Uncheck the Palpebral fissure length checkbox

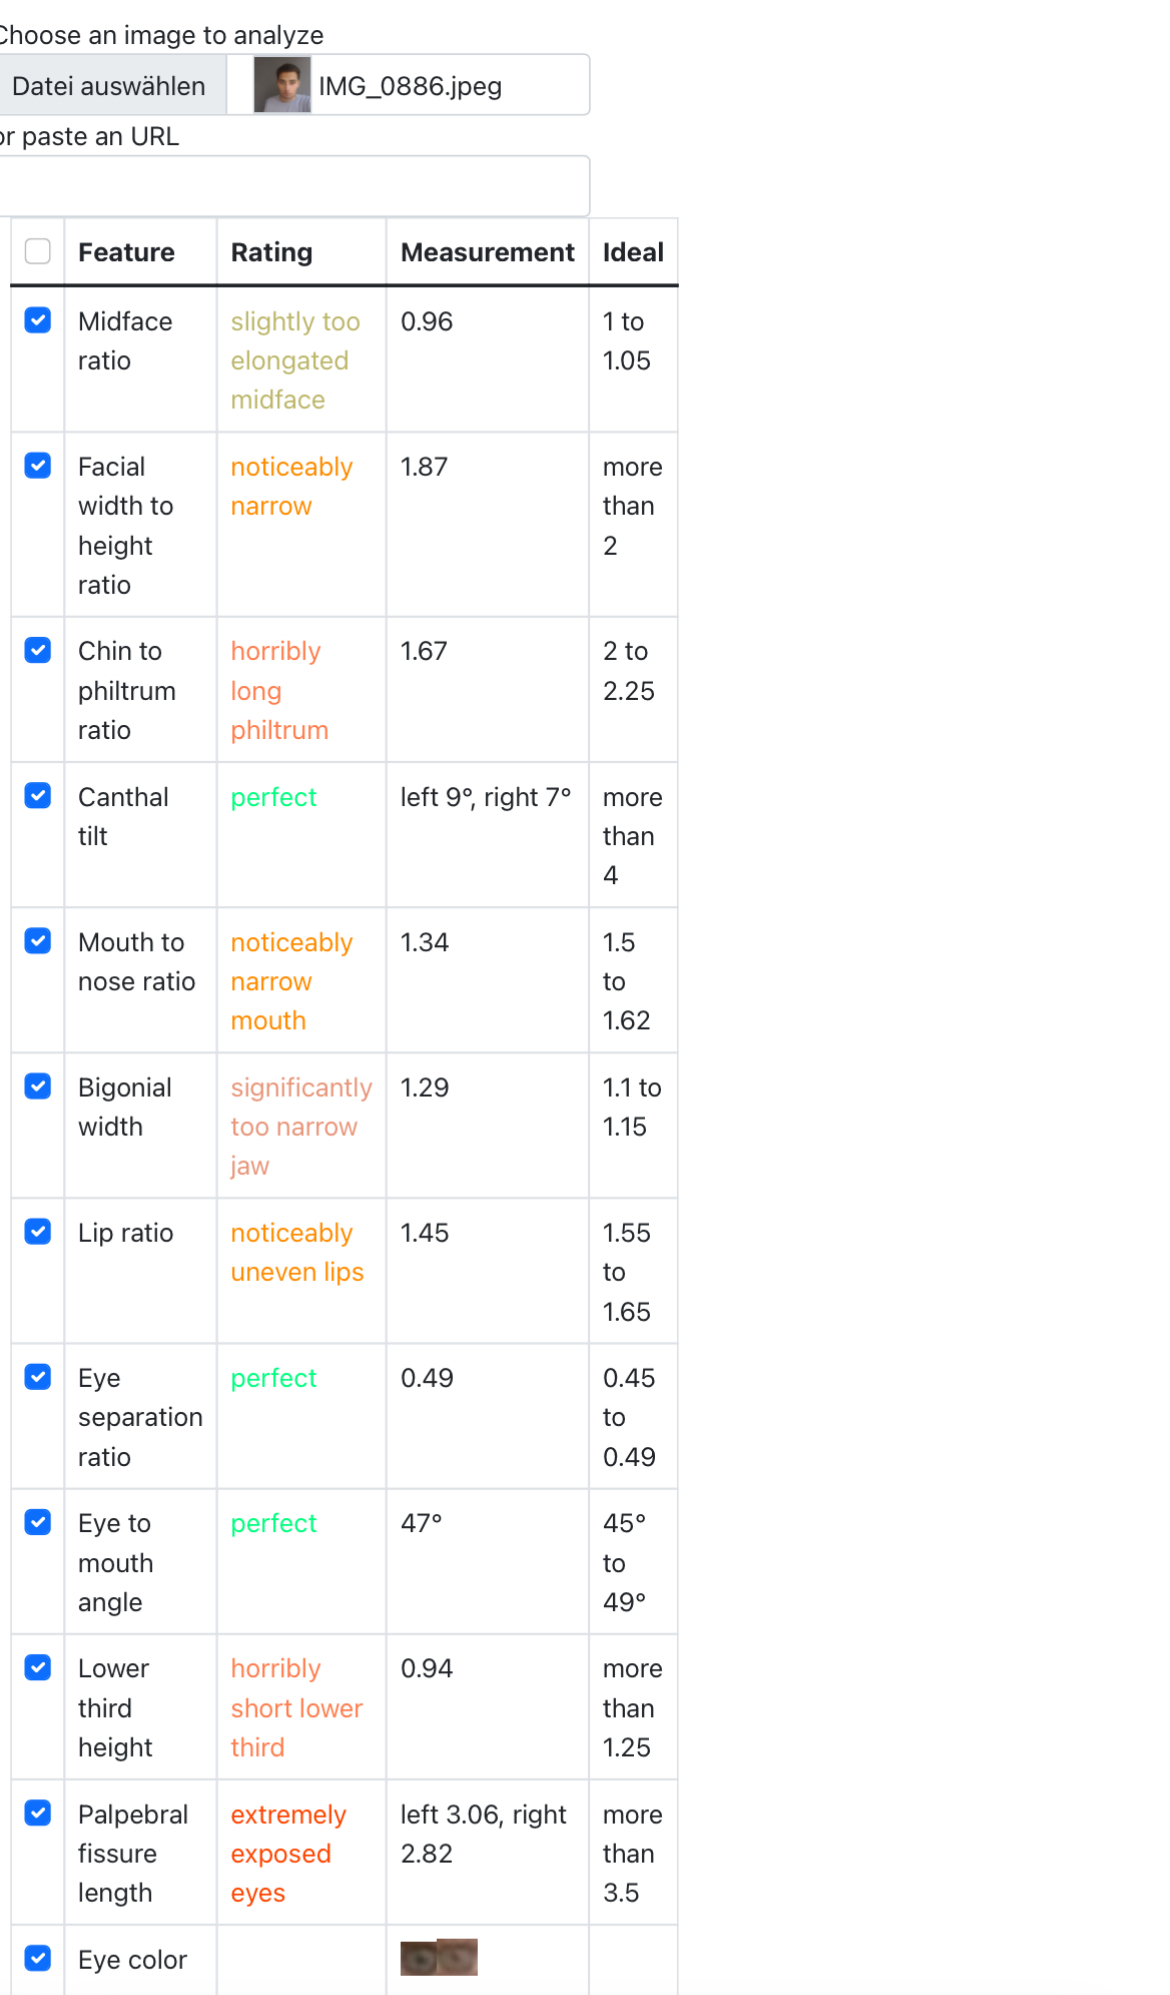38,1812
